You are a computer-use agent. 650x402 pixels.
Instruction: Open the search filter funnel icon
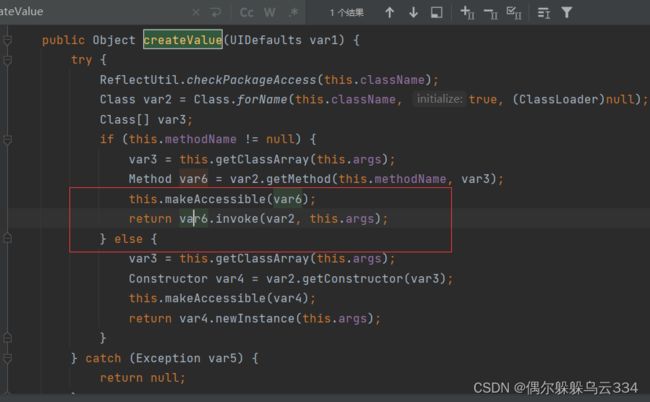click(567, 12)
